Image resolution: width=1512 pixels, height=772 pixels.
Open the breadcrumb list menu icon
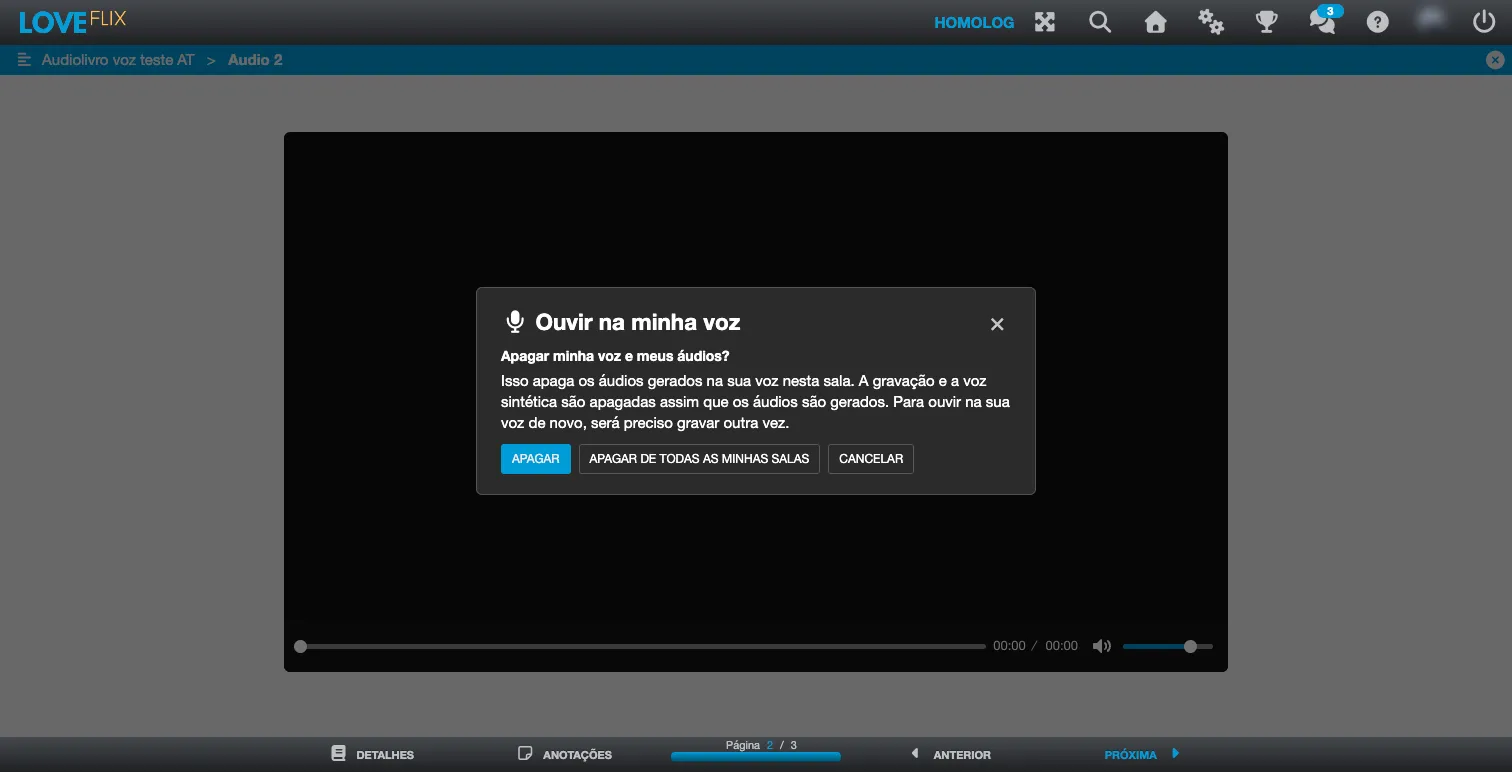(x=25, y=60)
